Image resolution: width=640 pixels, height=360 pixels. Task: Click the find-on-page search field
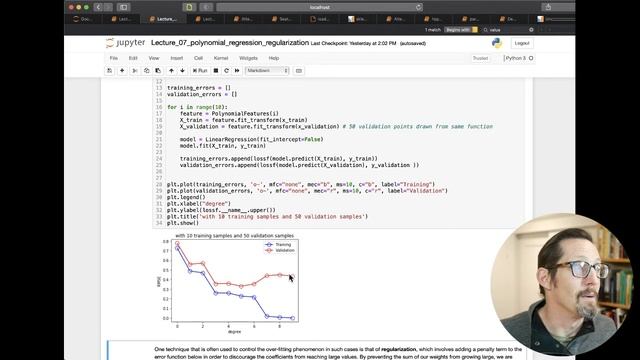[x=508, y=30]
